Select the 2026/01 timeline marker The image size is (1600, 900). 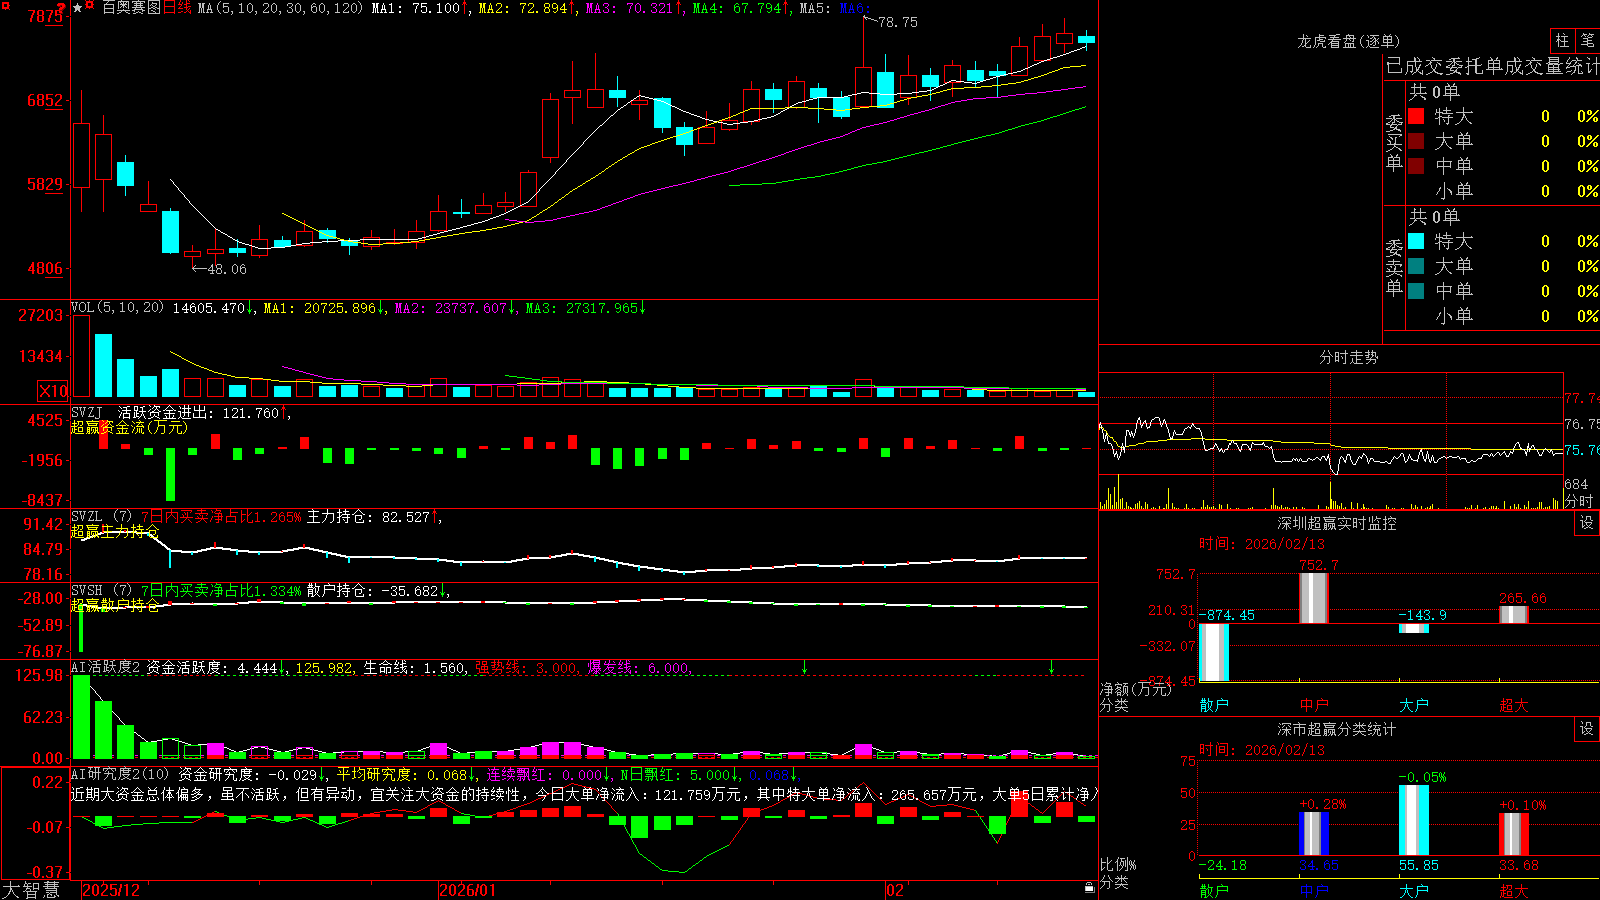pos(467,890)
